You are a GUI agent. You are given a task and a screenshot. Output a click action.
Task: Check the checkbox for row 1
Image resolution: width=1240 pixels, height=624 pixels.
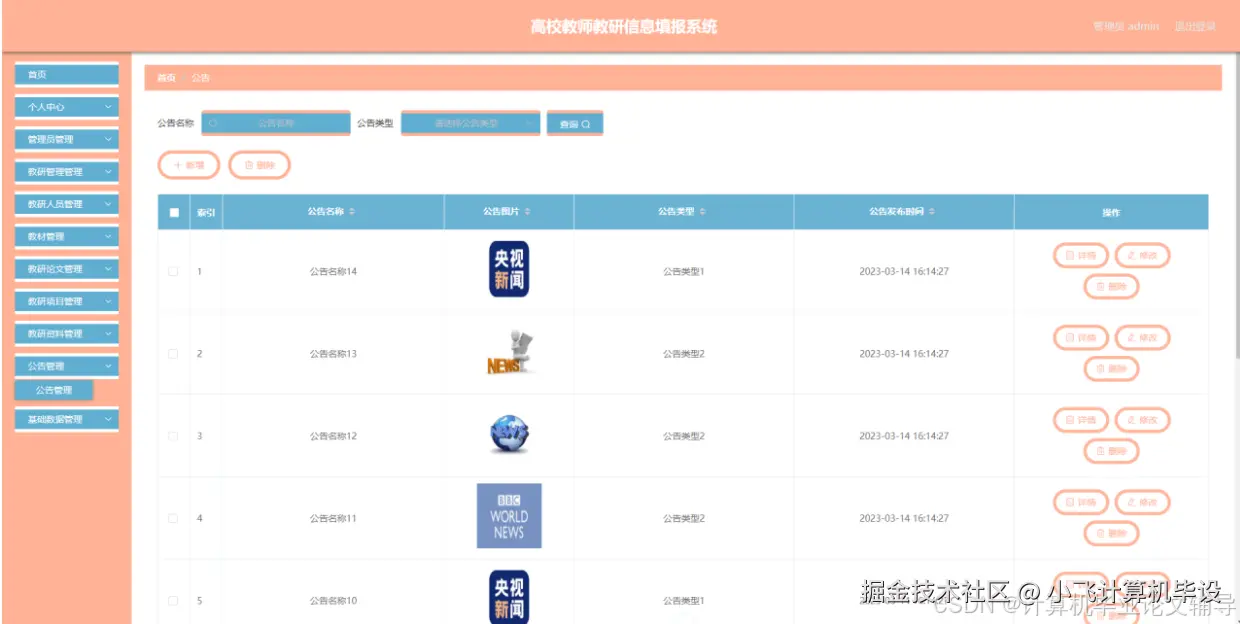pyautogui.click(x=173, y=272)
